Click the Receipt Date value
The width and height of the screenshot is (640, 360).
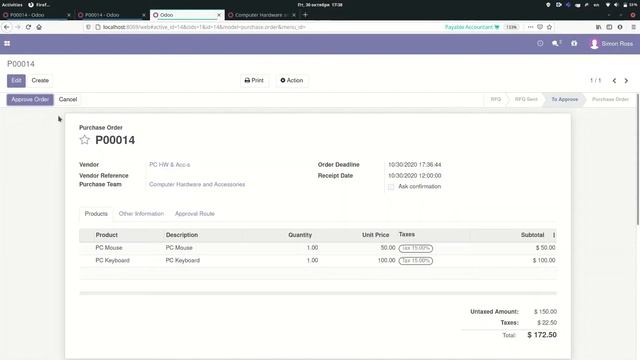tap(414, 176)
